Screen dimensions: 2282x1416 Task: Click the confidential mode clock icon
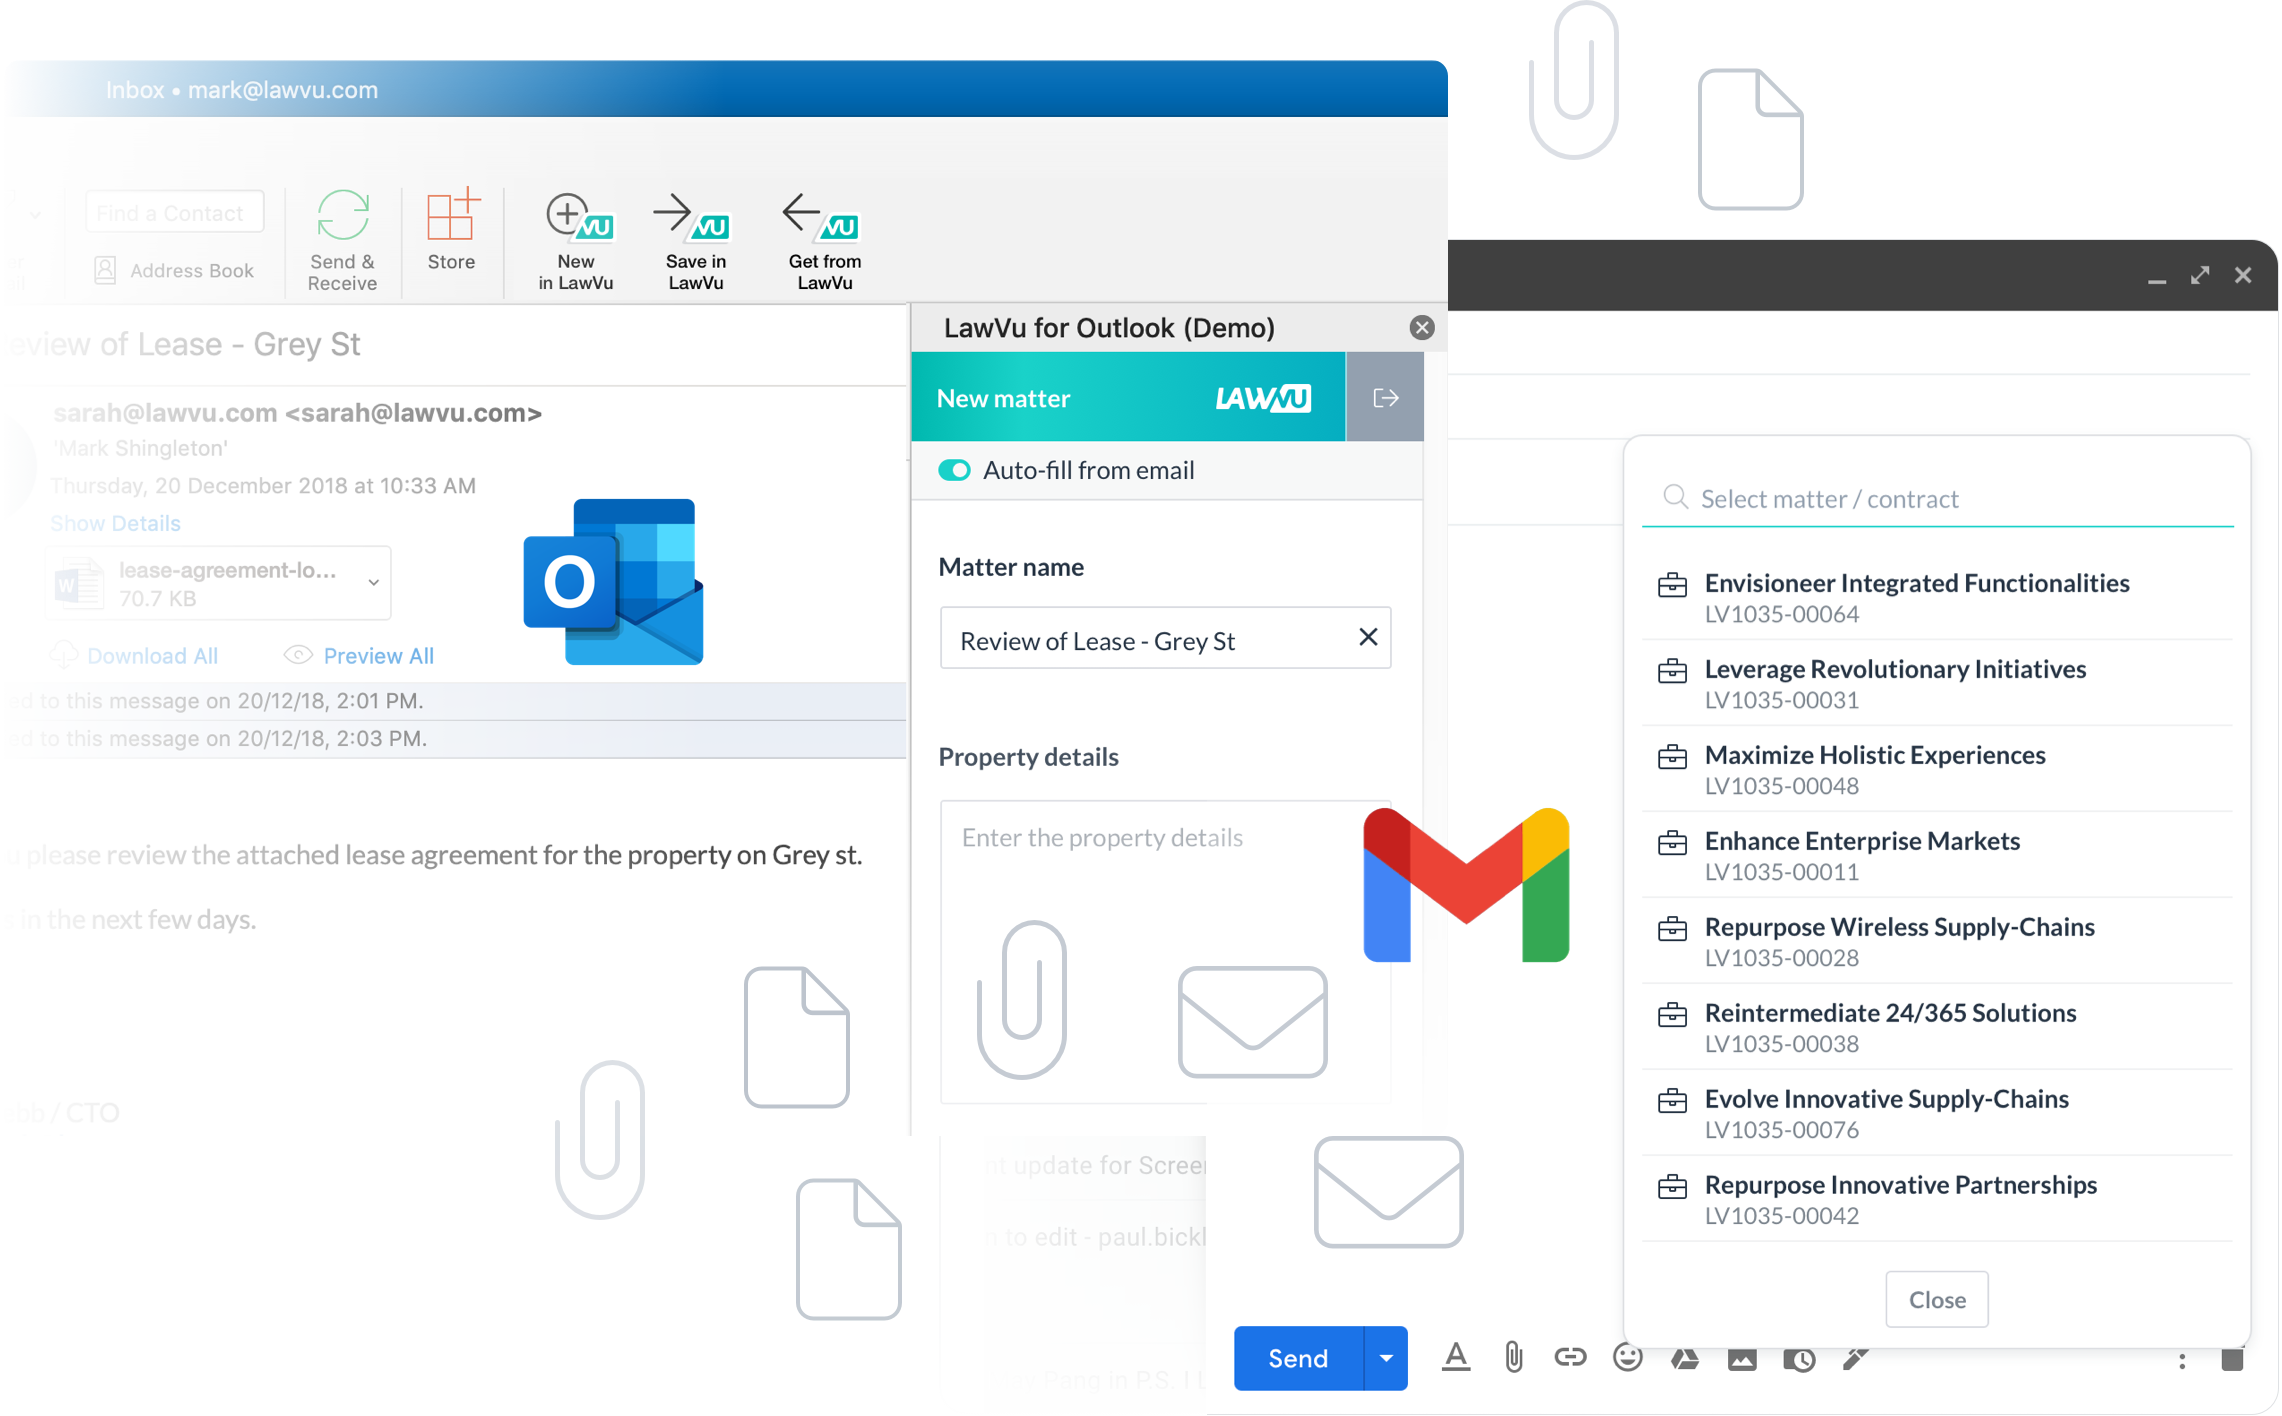coord(1799,1359)
